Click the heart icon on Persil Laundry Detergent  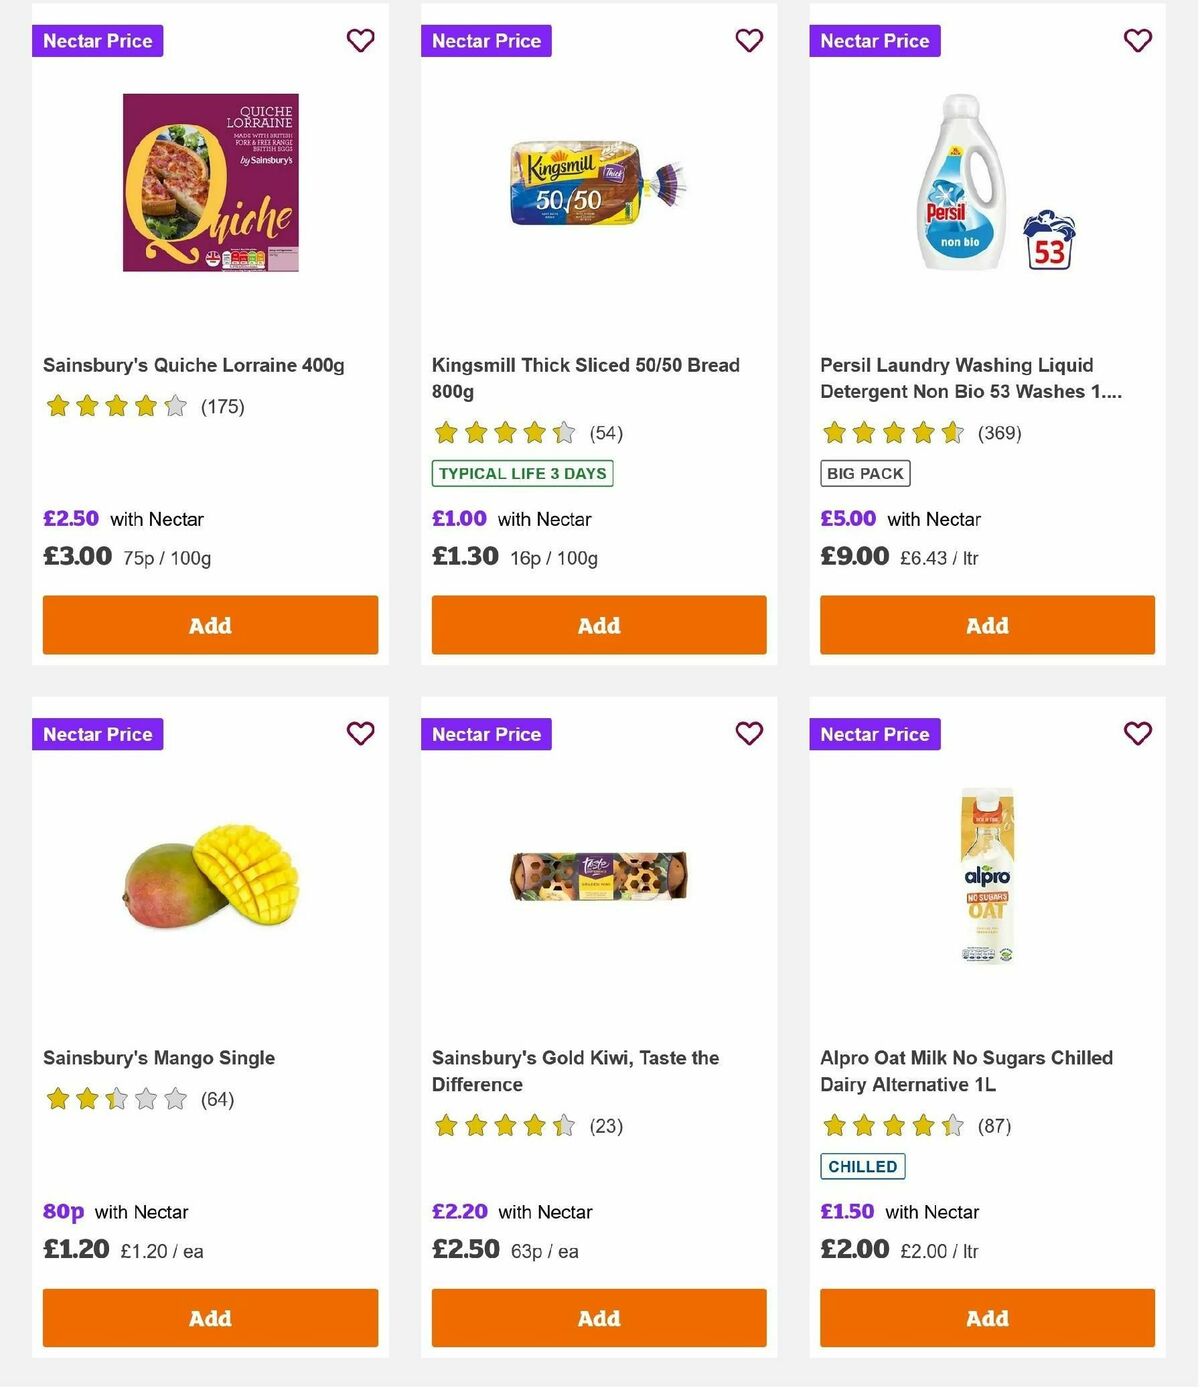(x=1137, y=41)
